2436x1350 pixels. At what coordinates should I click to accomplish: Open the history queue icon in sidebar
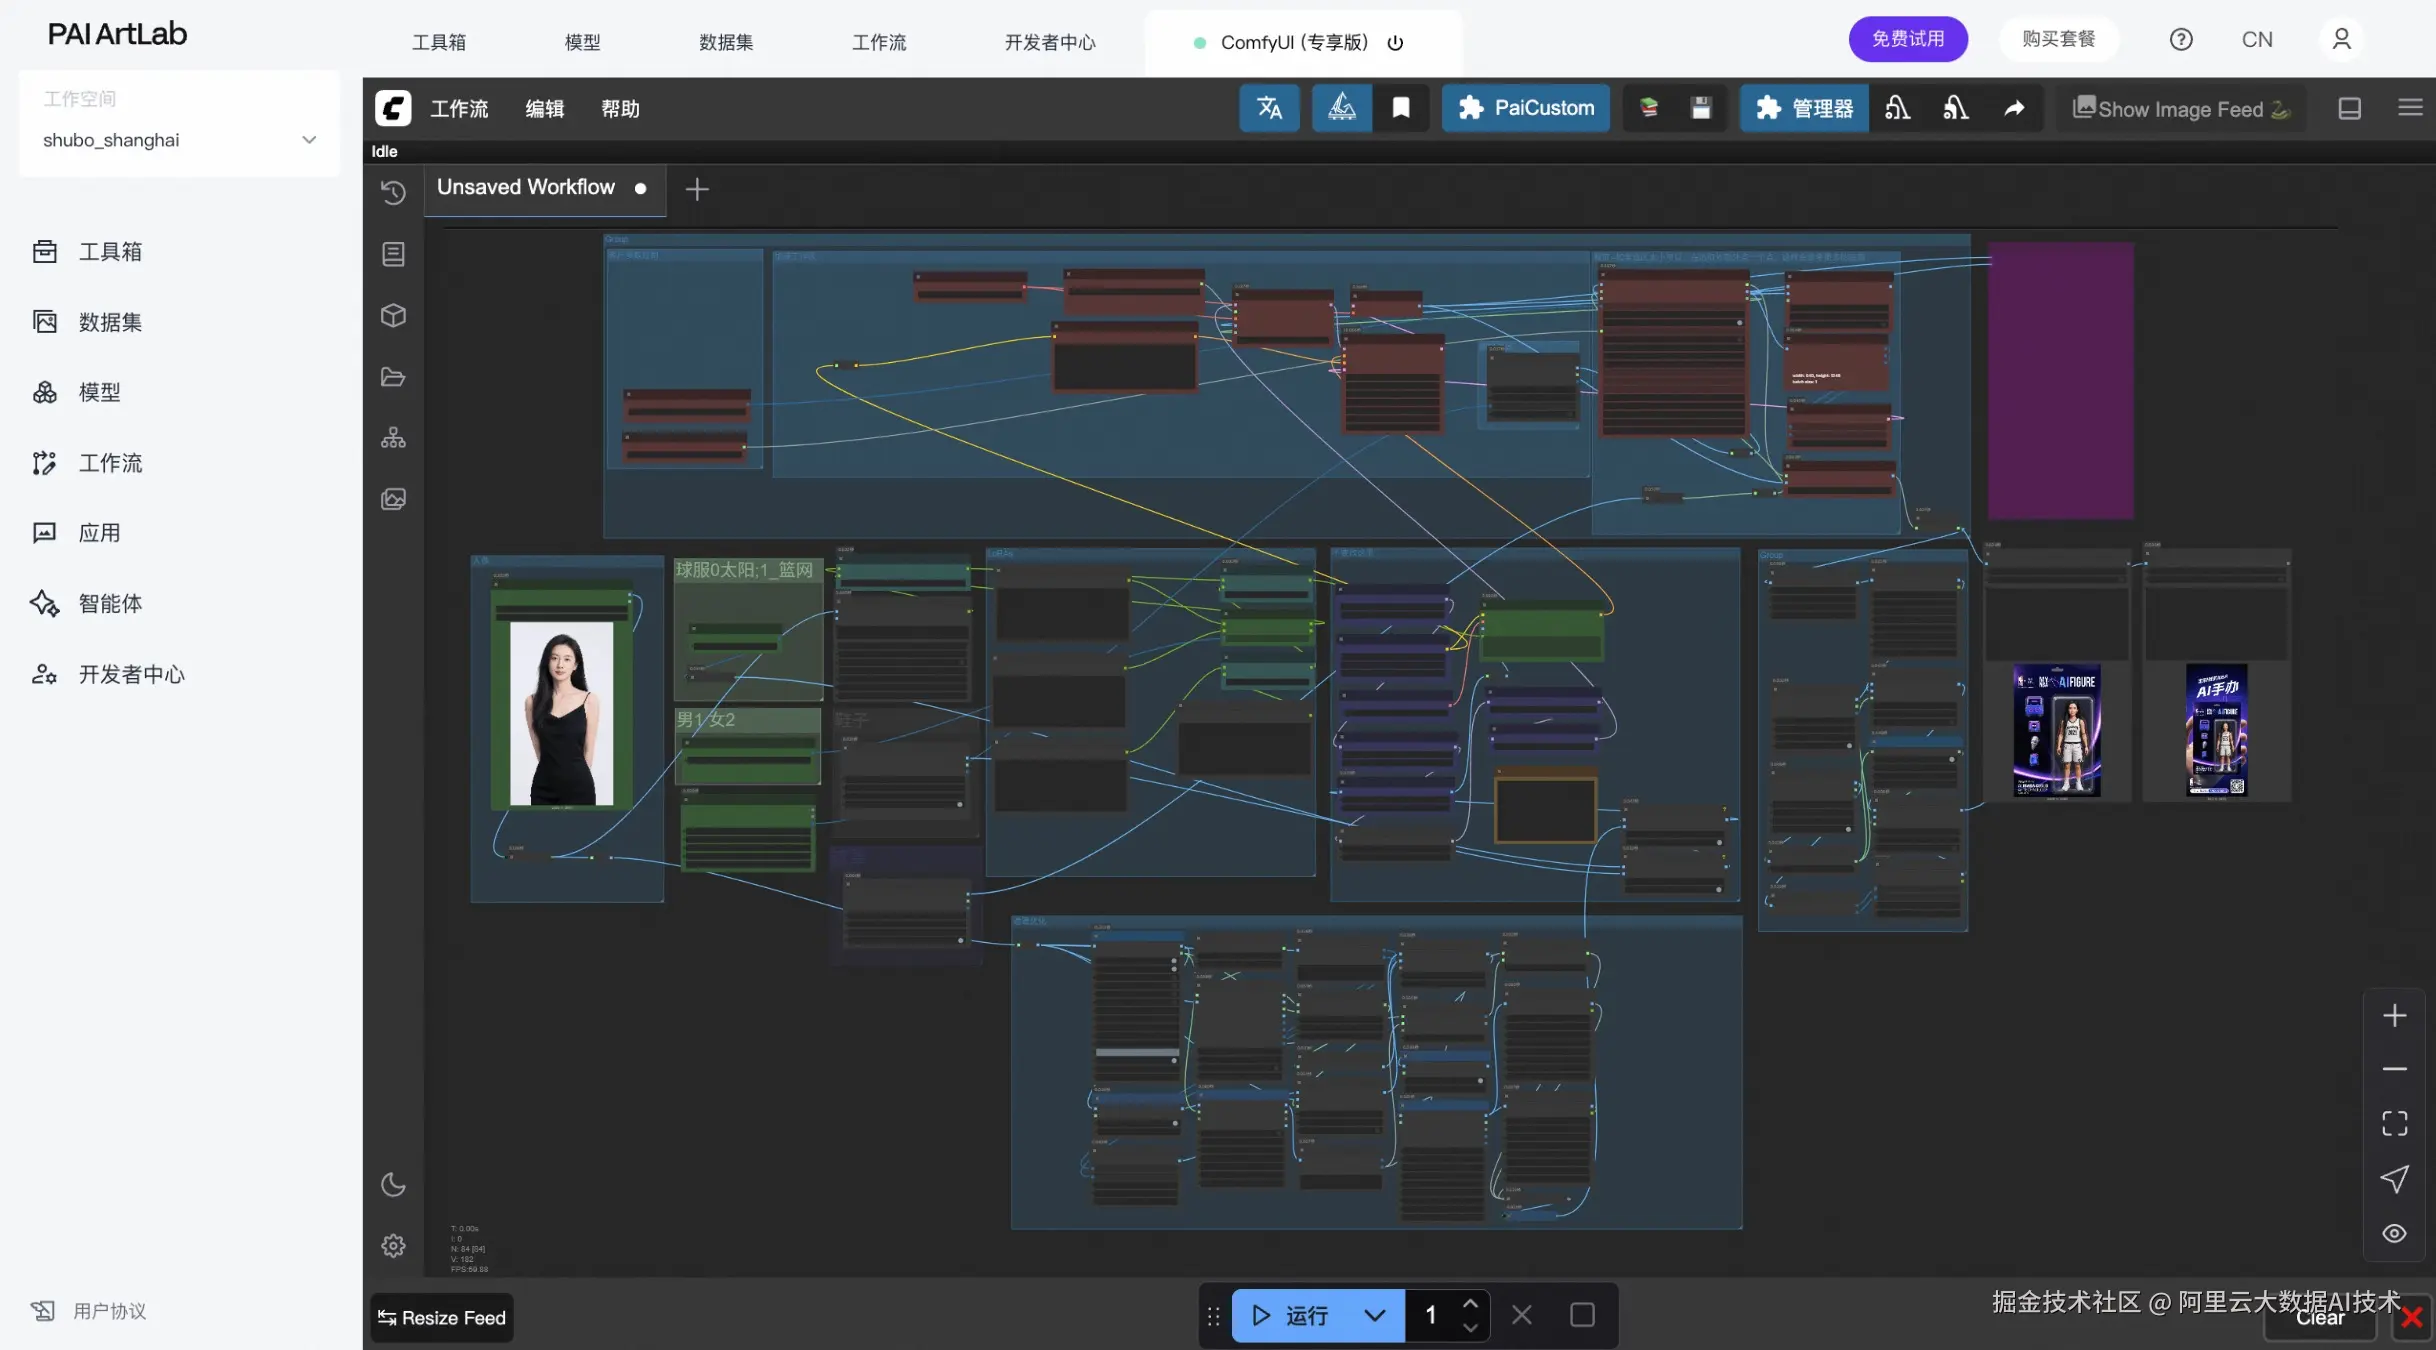pos(393,192)
